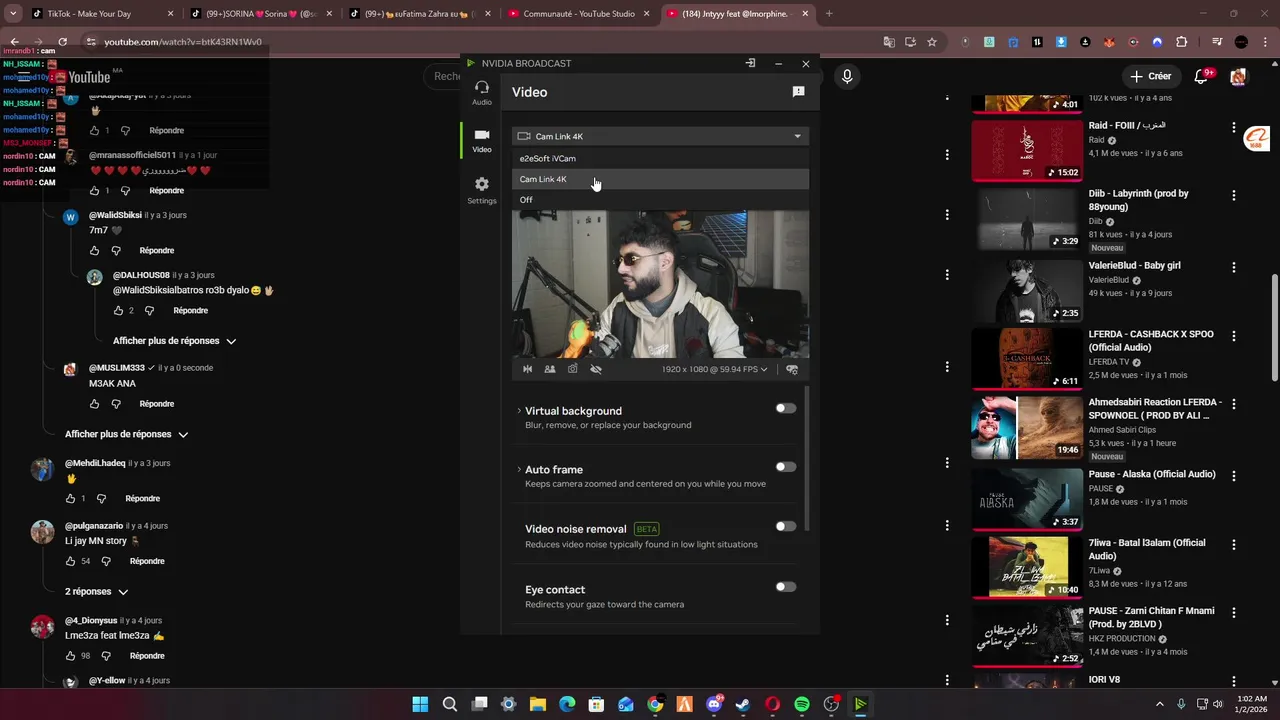Enable the Virtual background toggle
Screen dimensions: 1280x720
click(x=786, y=408)
